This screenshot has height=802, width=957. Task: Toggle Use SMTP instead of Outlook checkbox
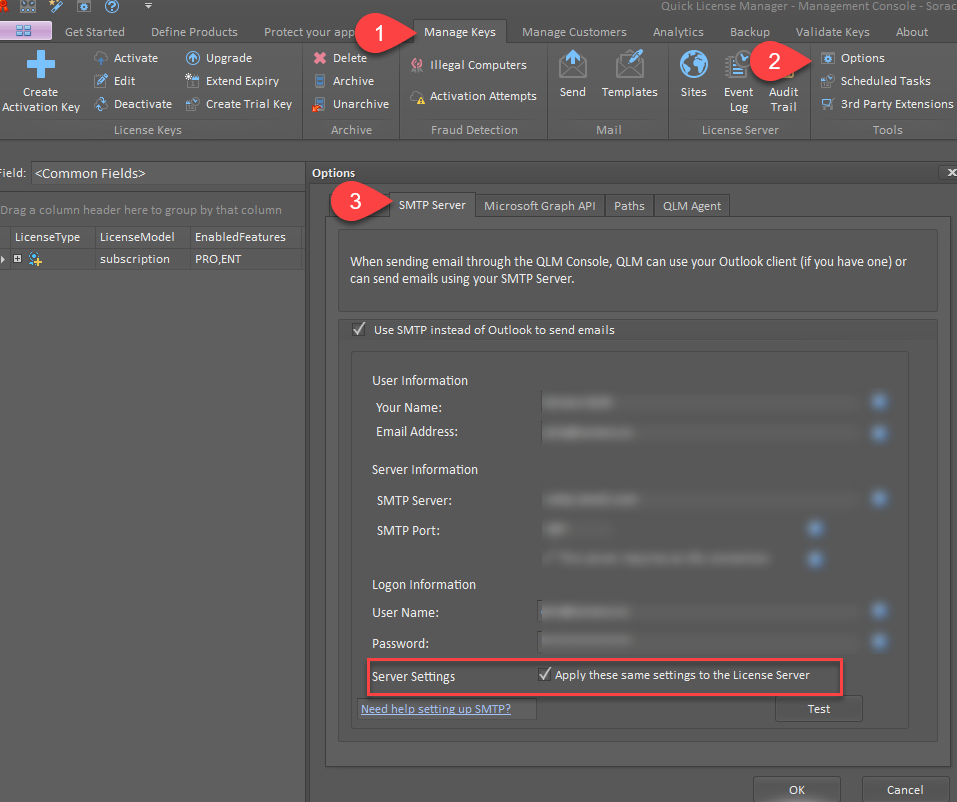[x=359, y=329]
